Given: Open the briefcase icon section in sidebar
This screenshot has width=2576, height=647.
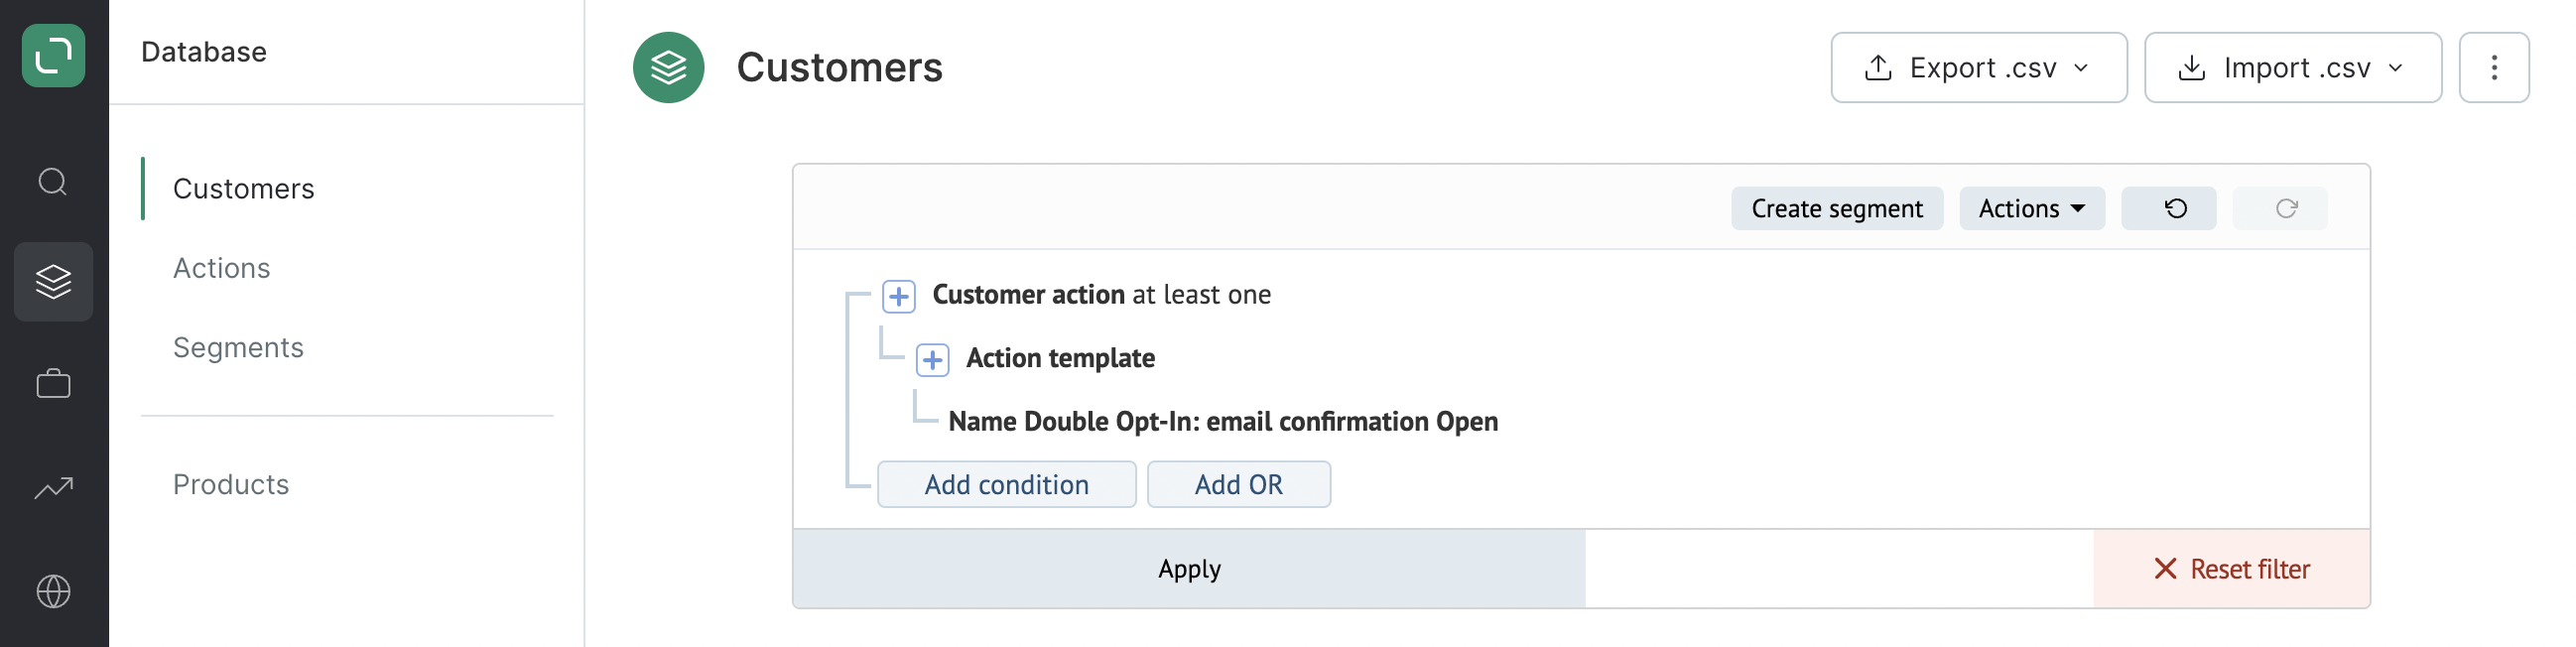Looking at the screenshot, I should click(53, 383).
